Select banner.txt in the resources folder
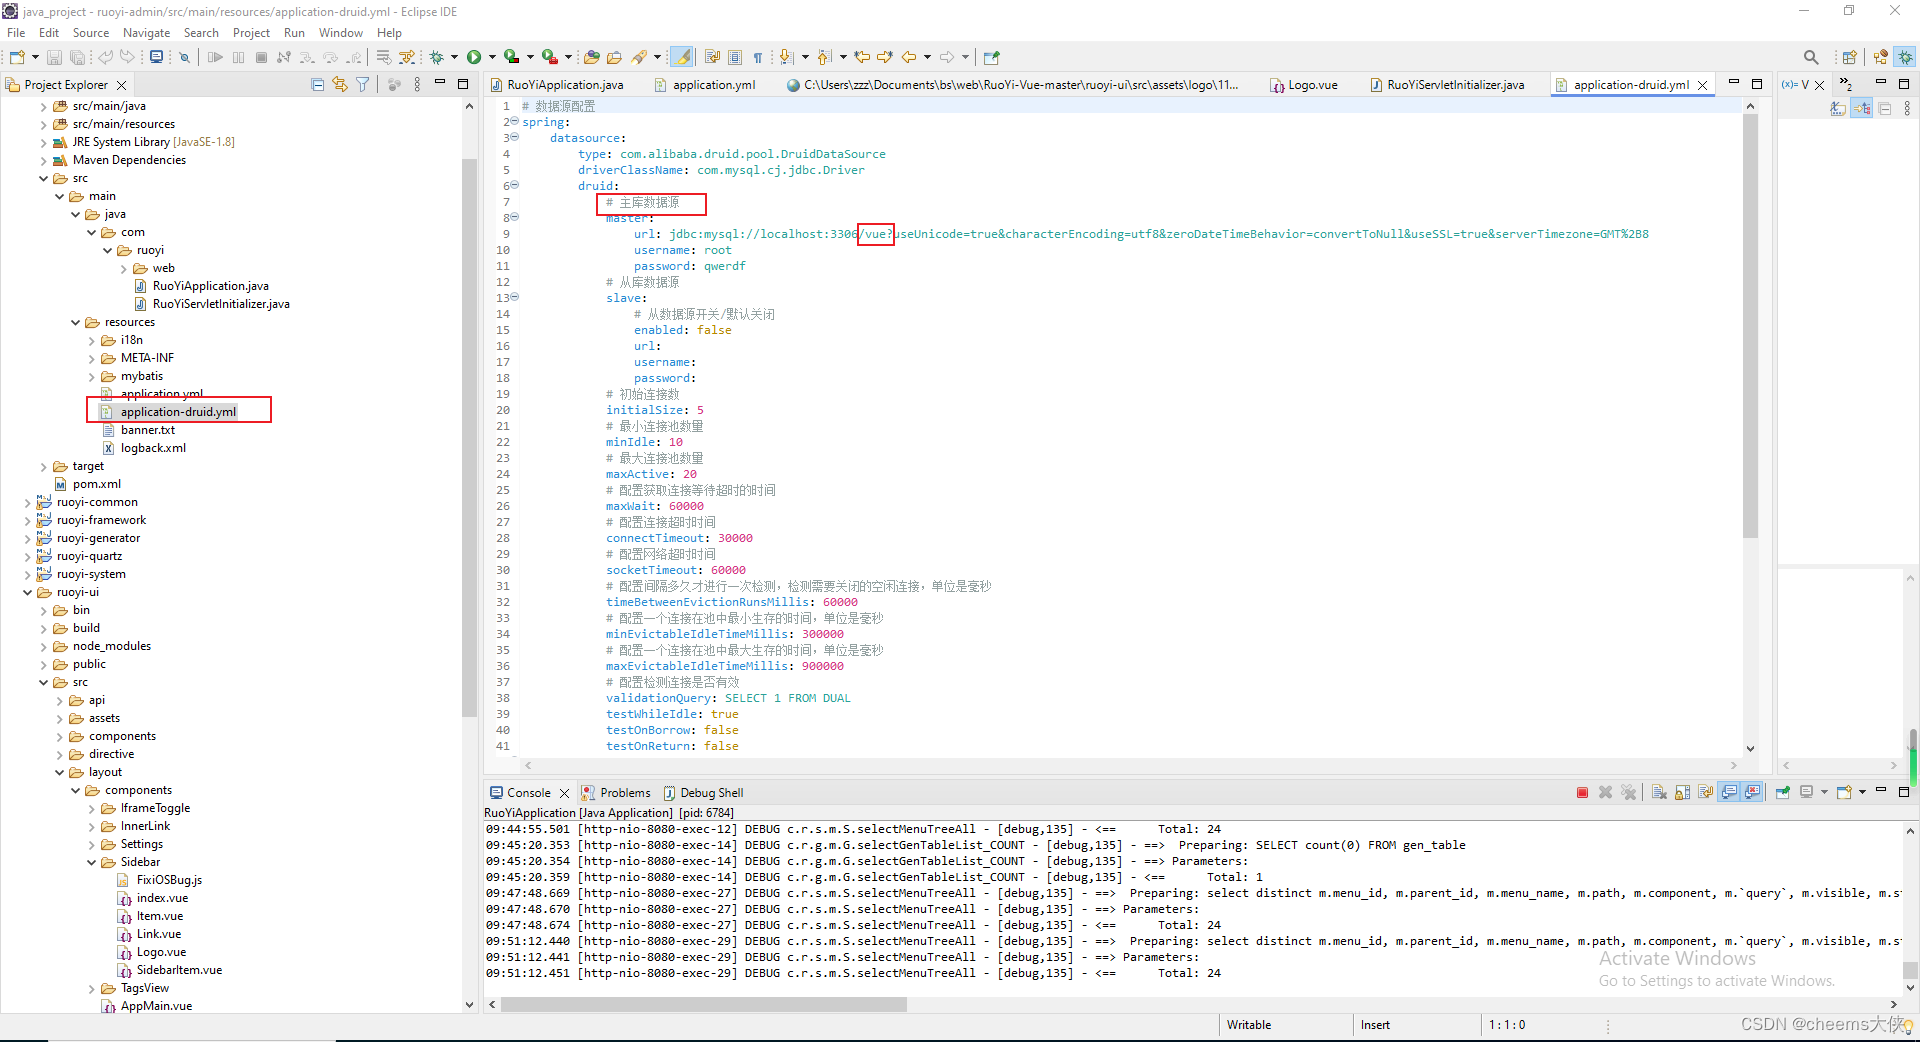Viewport: 1920px width, 1042px height. point(147,430)
